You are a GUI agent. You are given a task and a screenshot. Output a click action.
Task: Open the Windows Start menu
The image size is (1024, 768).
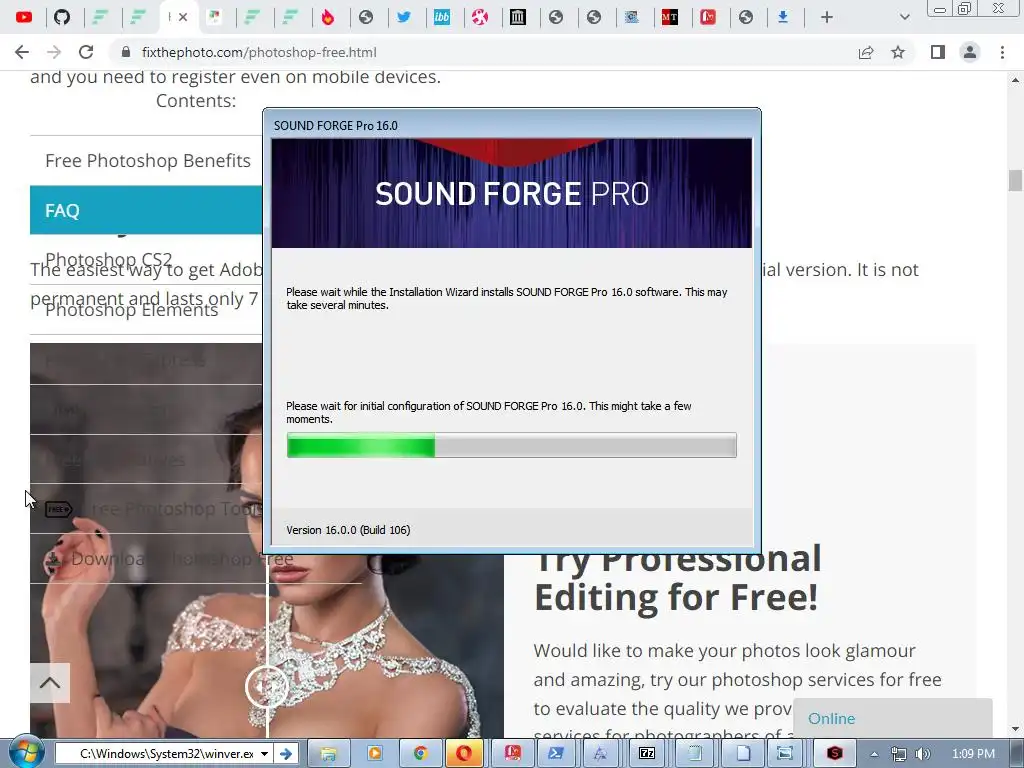click(25, 753)
